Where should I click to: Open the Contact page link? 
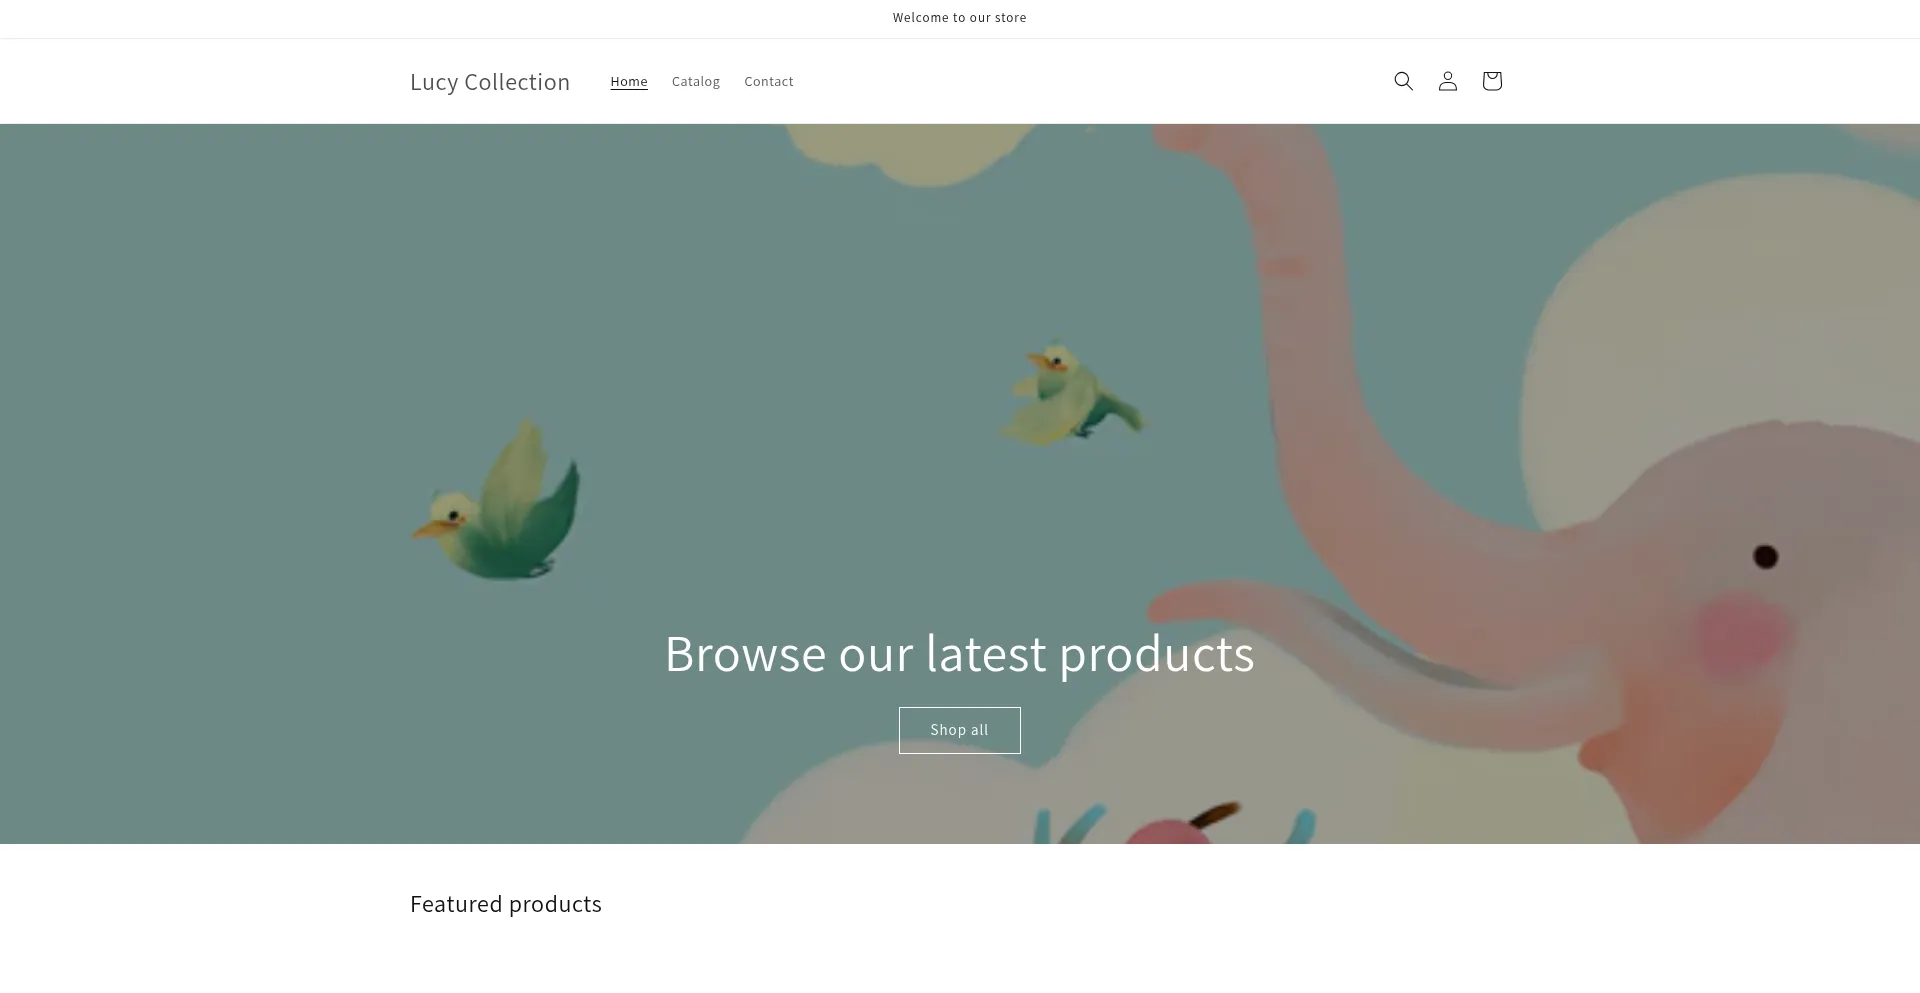click(769, 81)
